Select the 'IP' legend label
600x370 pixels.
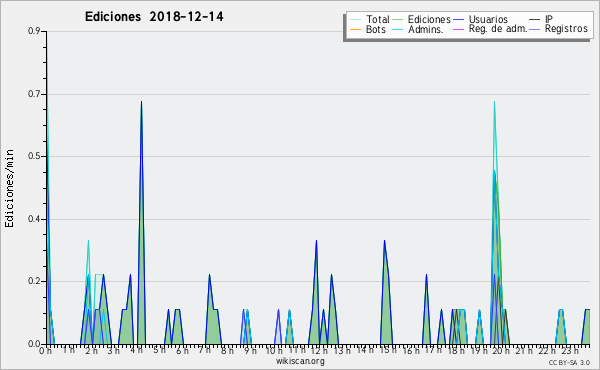(549, 19)
